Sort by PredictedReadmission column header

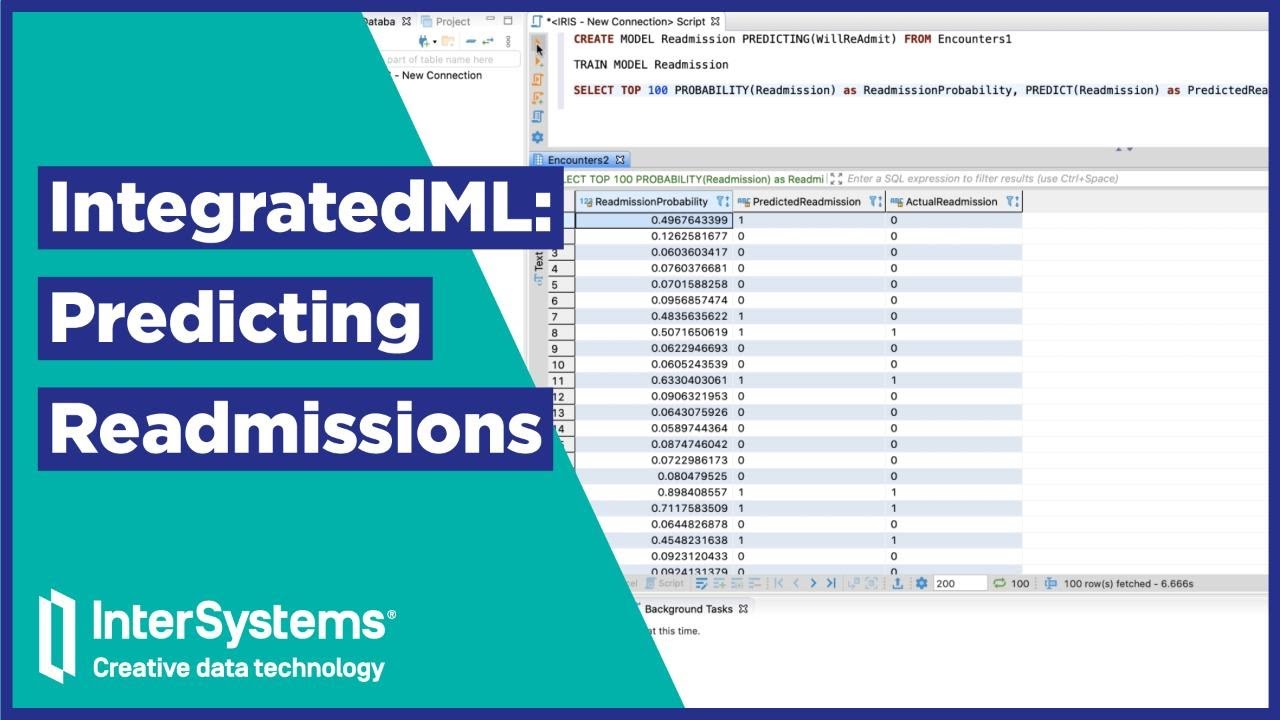point(806,202)
